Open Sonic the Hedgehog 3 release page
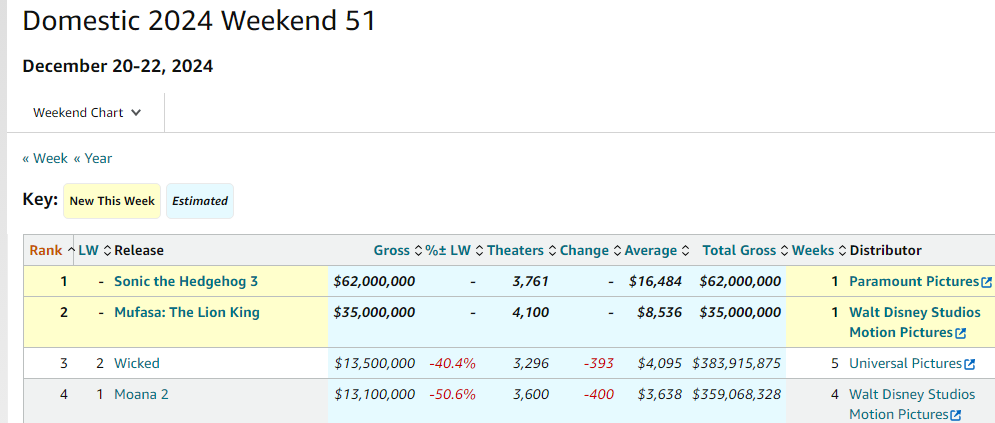 [186, 282]
